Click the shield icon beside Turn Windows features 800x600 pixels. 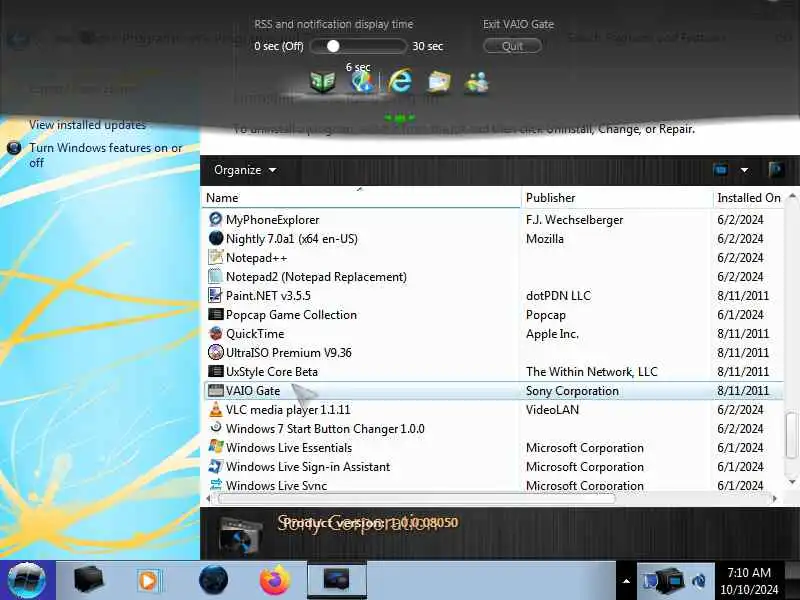click(14, 148)
